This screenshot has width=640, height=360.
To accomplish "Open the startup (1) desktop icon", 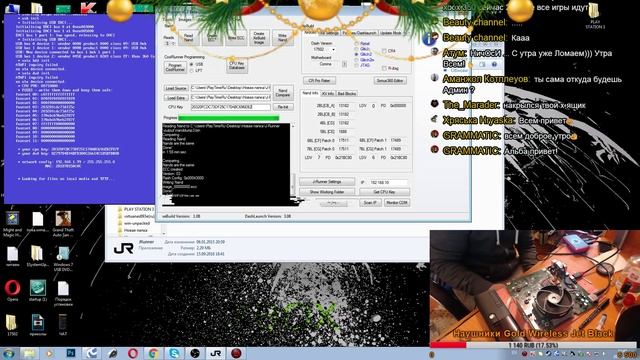I will (x=38, y=291).
